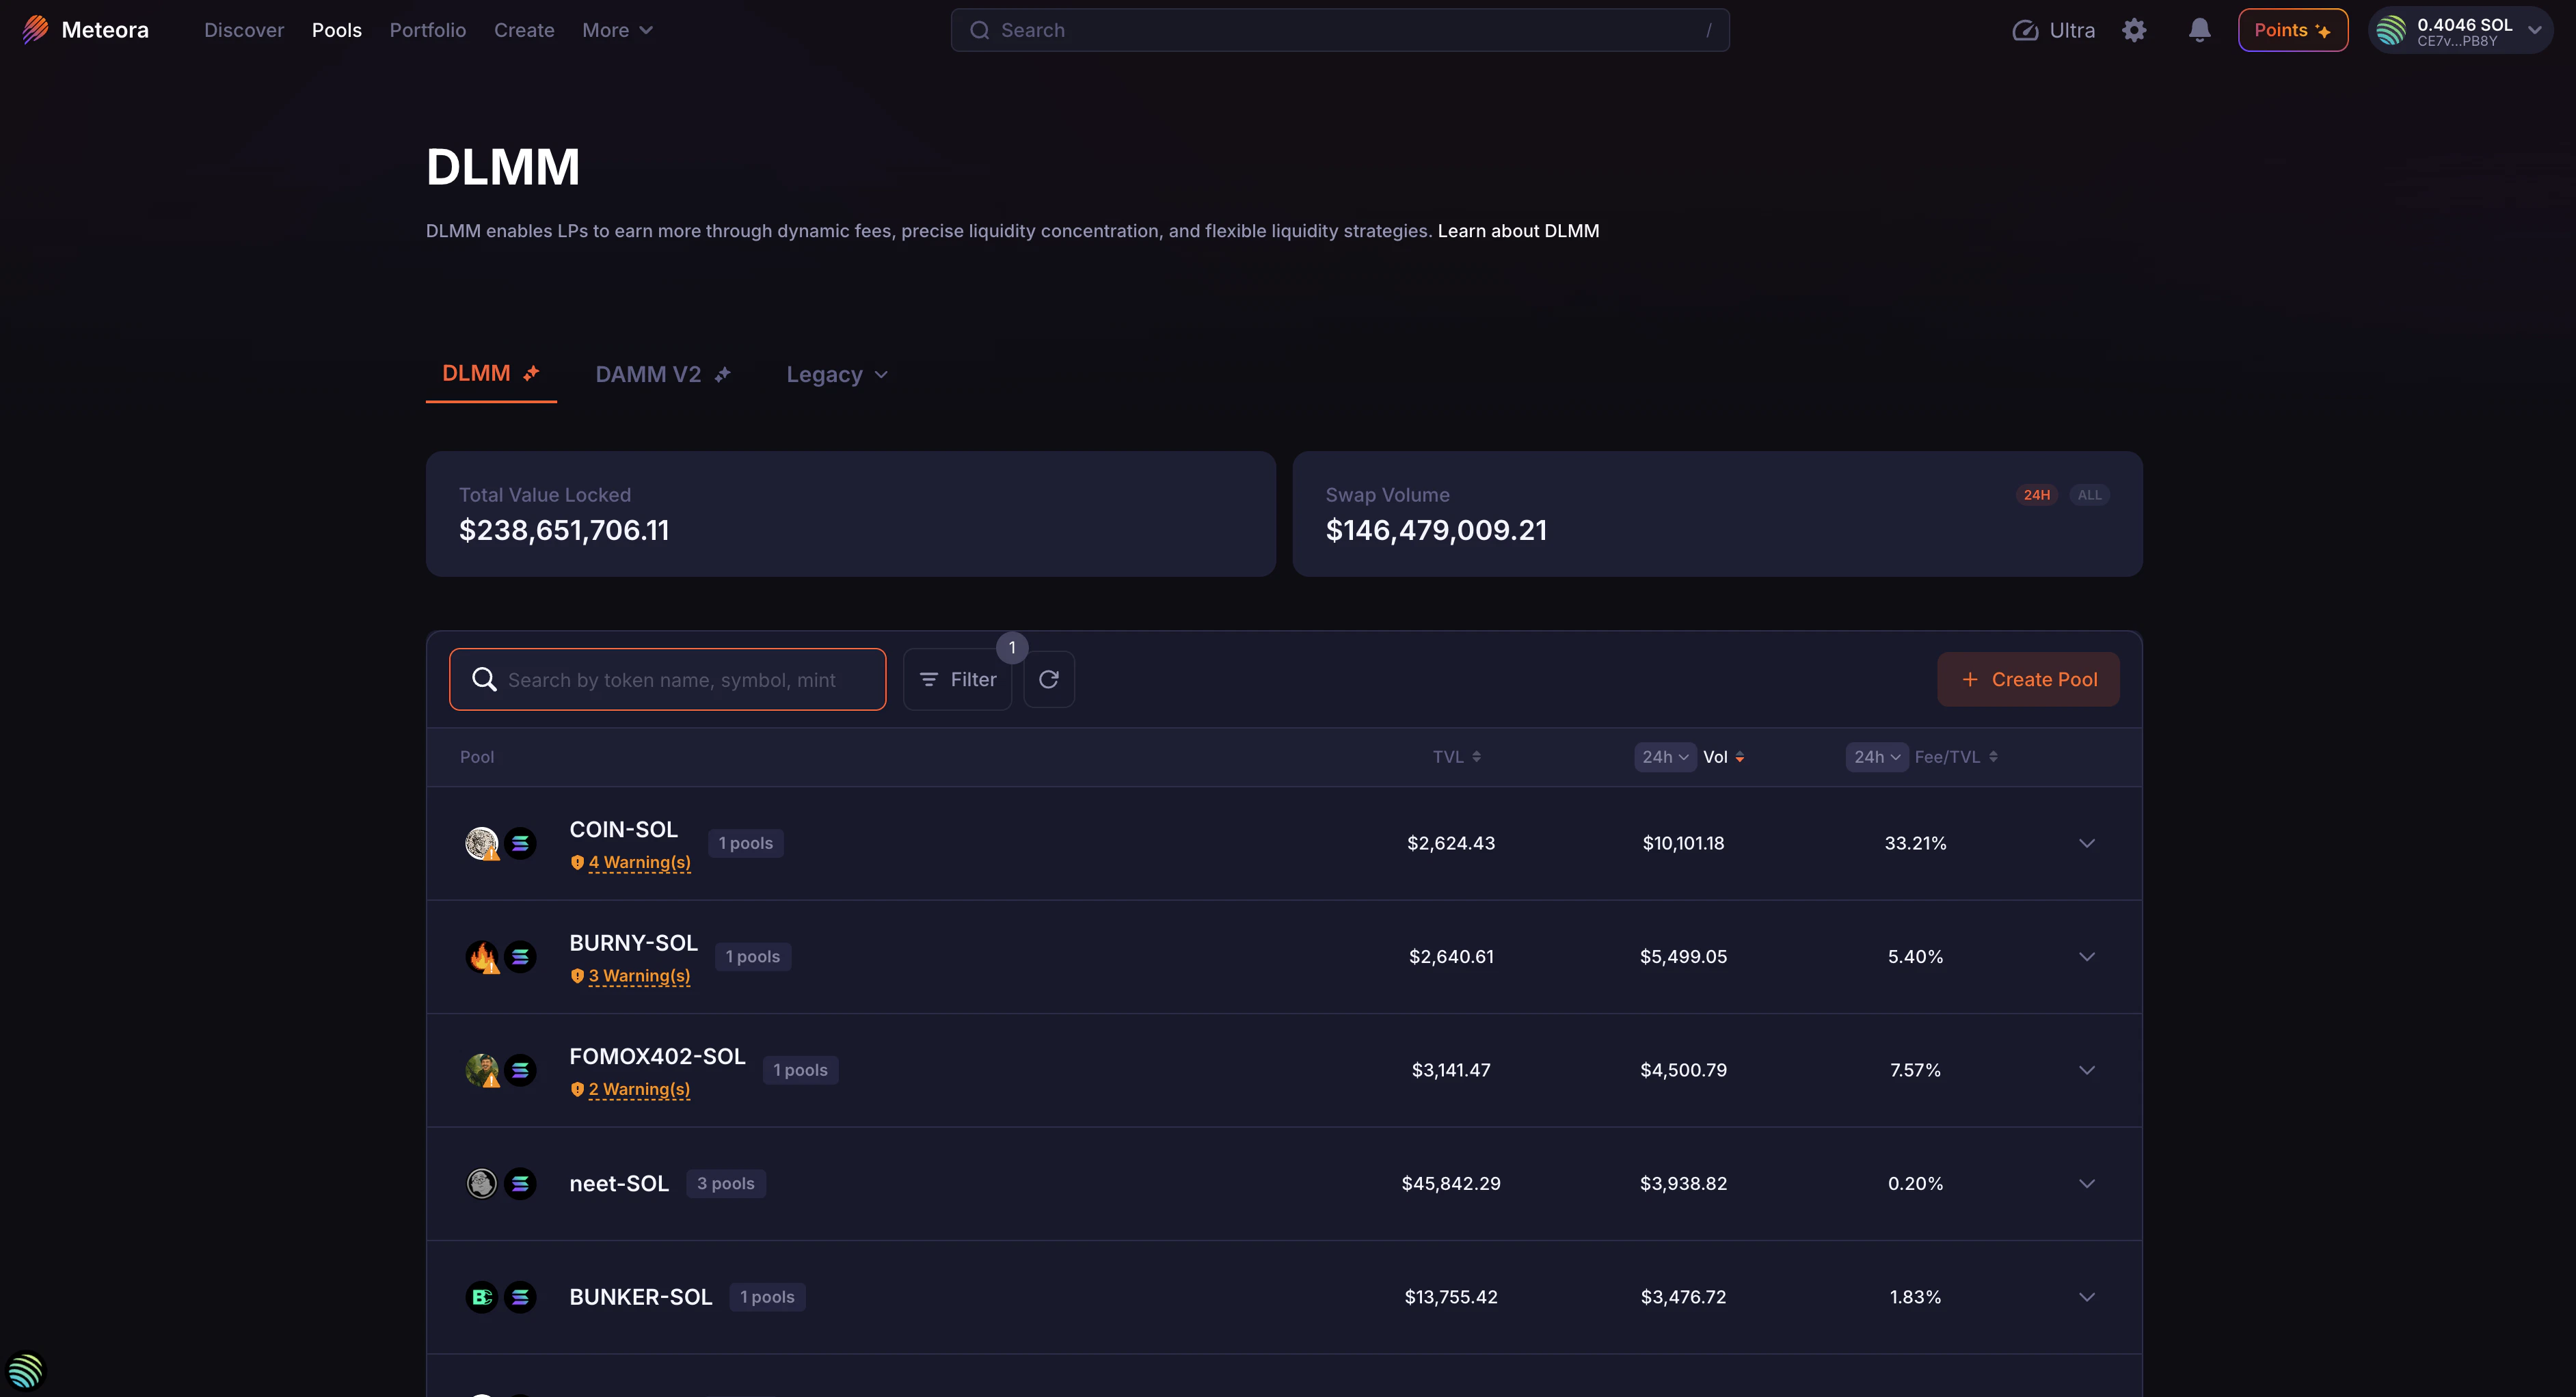This screenshot has height=1397, width=2576.
Task: Open the Filter button
Action: 958,680
